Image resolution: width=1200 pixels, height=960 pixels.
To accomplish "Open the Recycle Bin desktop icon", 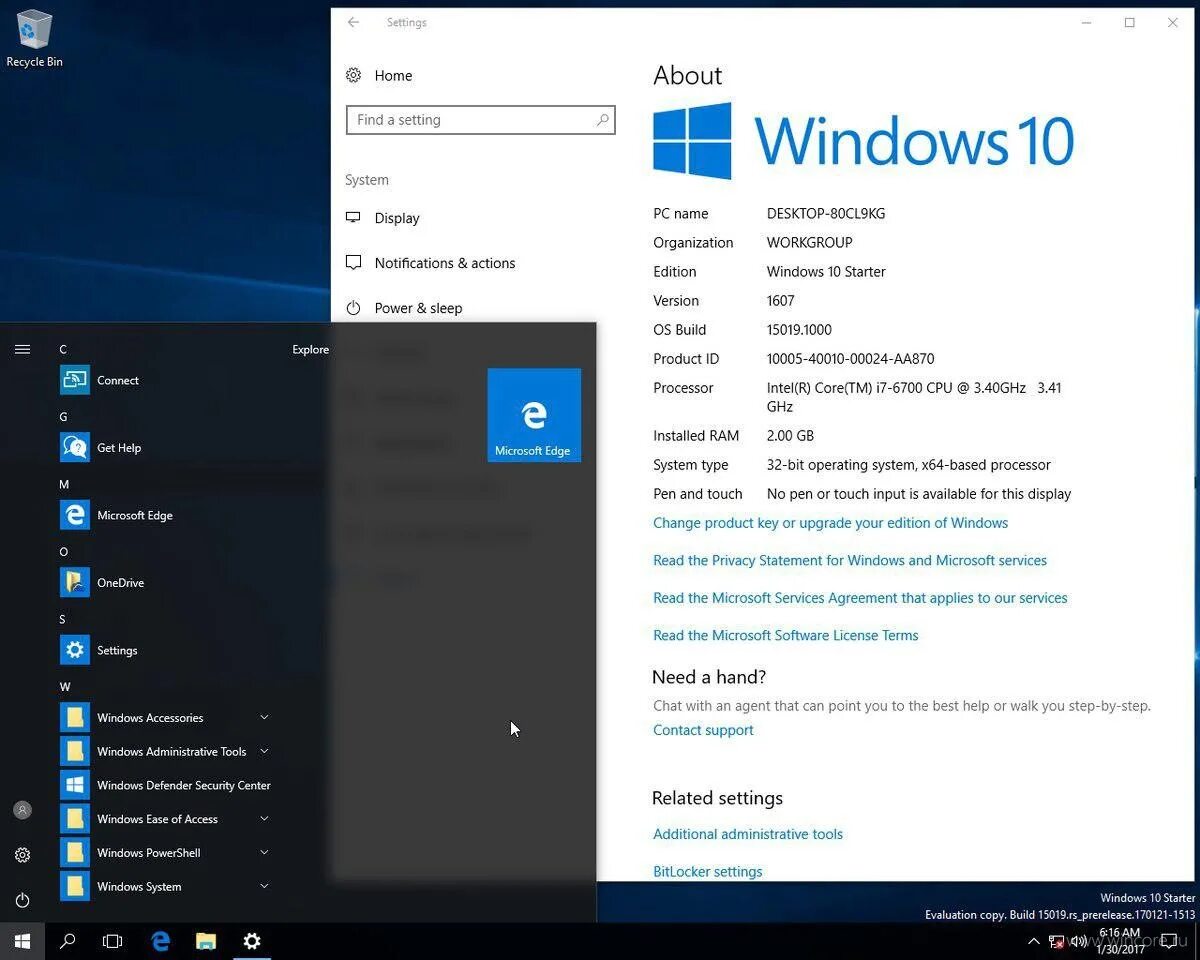I will tap(34, 38).
